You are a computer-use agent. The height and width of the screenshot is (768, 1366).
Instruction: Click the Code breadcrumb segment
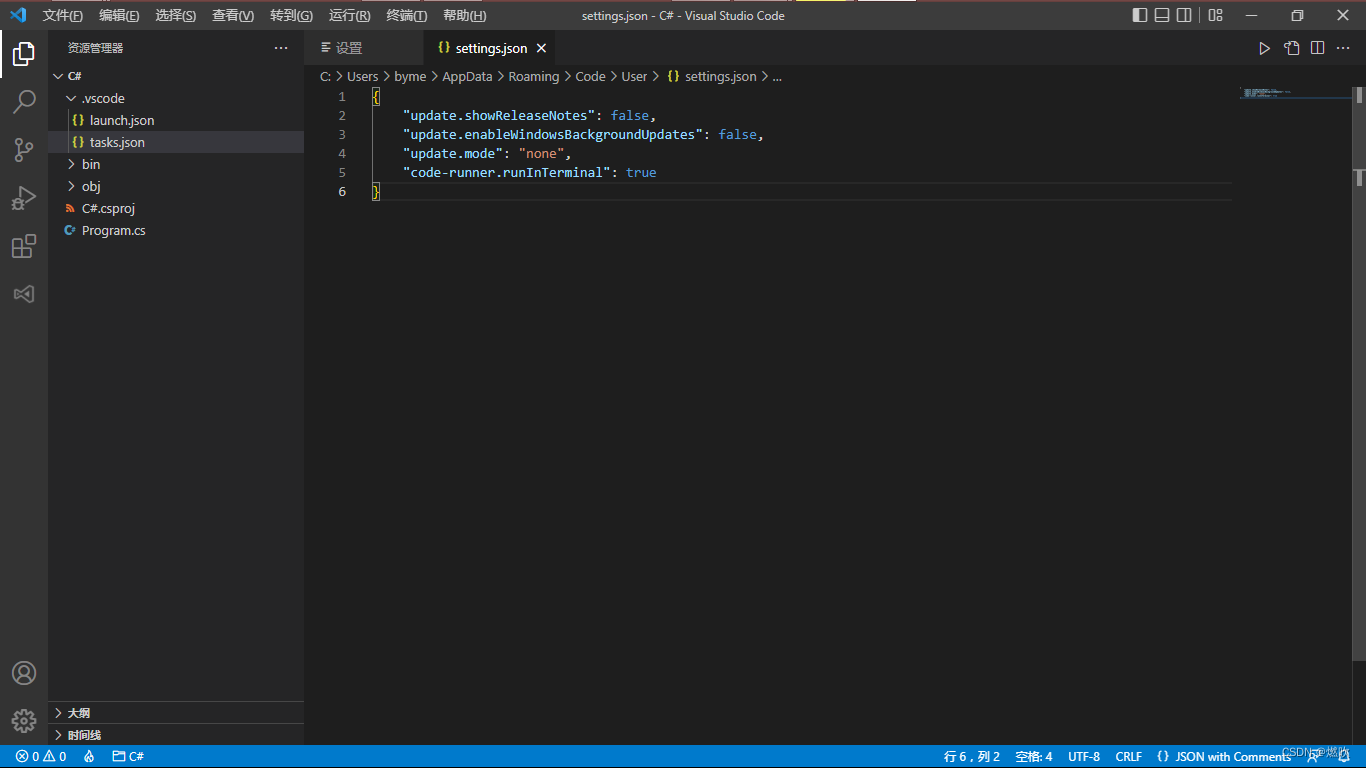click(590, 76)
